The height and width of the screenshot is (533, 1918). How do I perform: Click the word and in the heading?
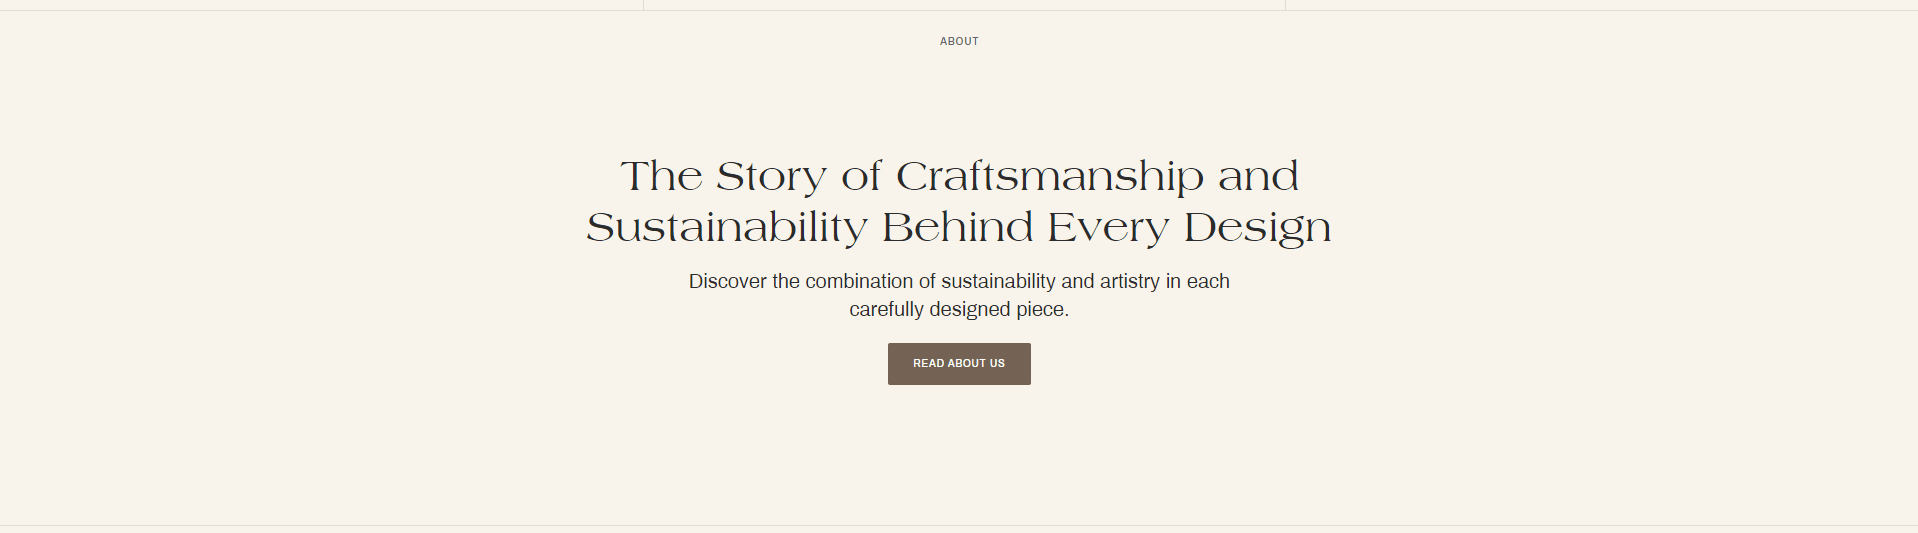(1258, 177)
